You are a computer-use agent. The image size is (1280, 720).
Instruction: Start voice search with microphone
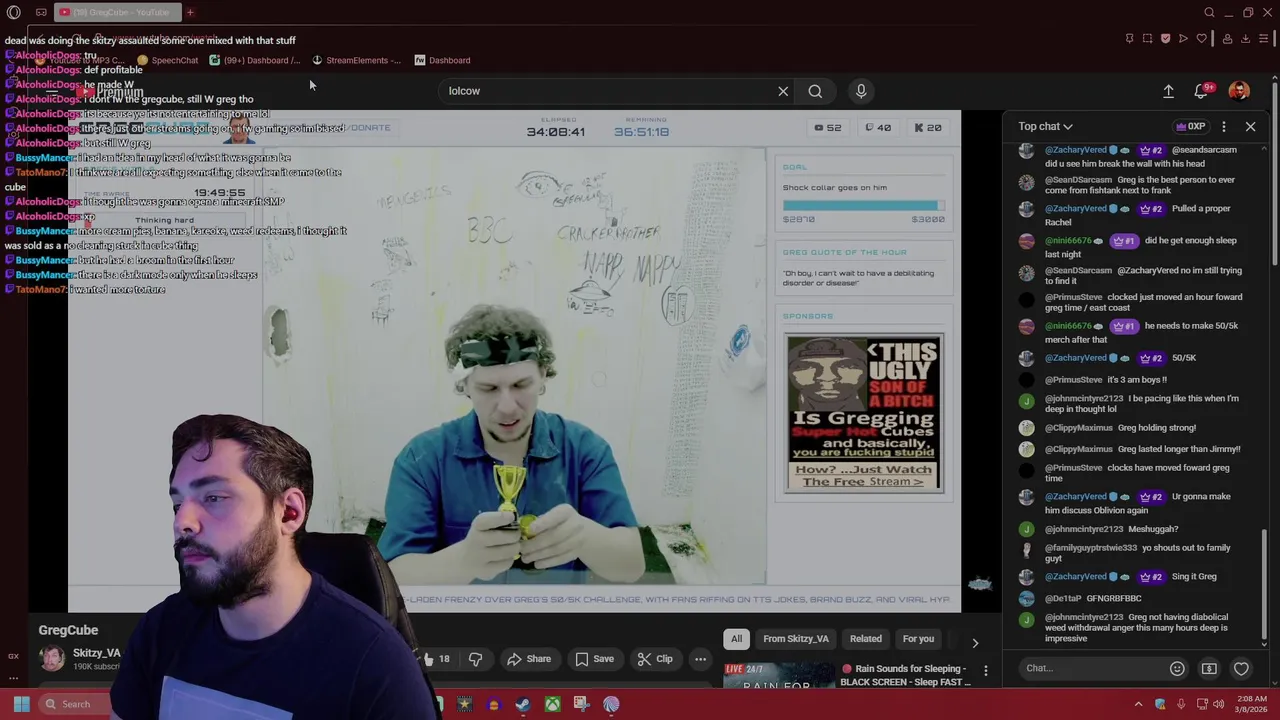point(861,91)
